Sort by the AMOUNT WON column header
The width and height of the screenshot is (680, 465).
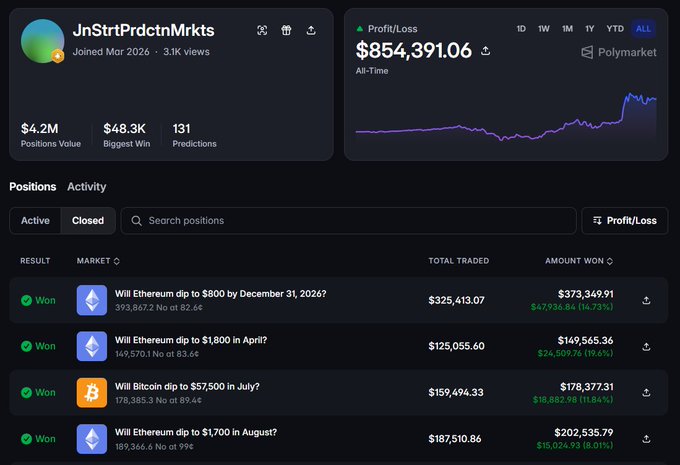(x=579, y=261)
